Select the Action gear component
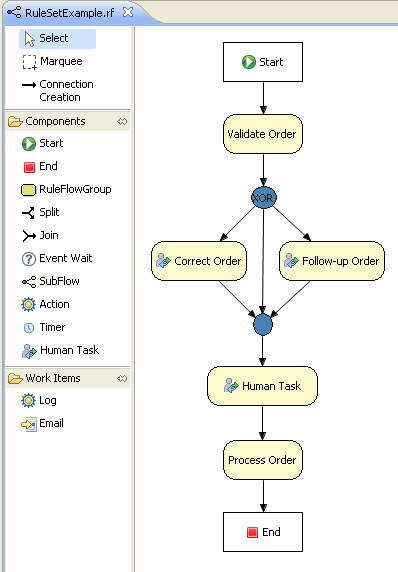 pos(45,304)
